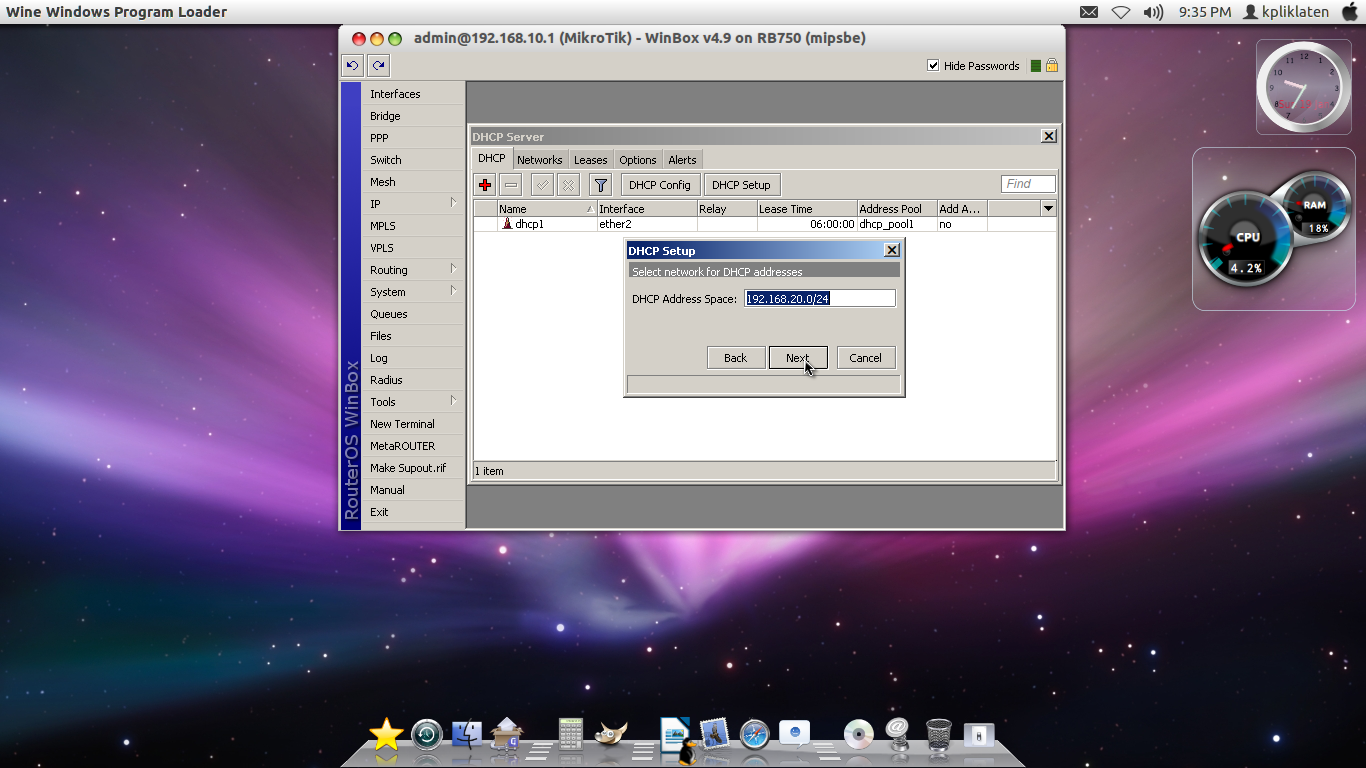This screenshot has width=1366, height=768.
Task: Open Finder face icon in dock
Action: click(467, 735)
